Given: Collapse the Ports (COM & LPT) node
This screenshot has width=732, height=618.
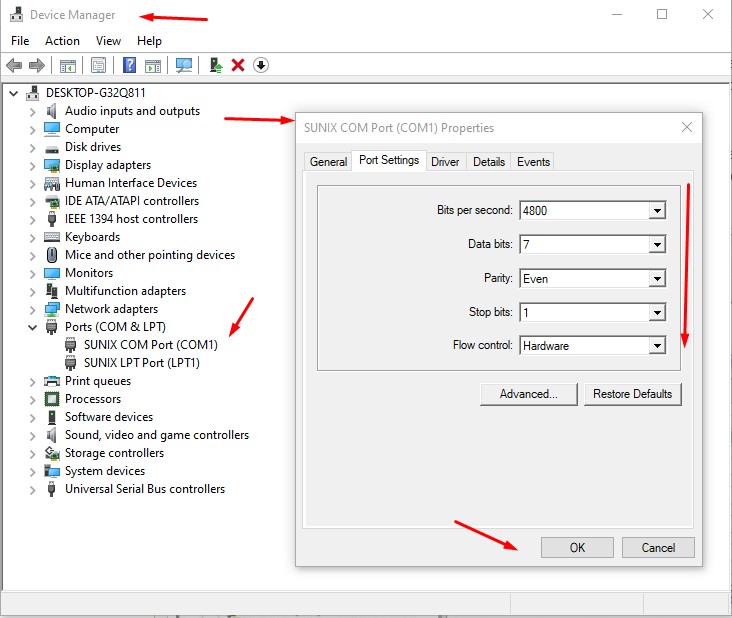Looking at the screenshot, I should click(32, 327).
